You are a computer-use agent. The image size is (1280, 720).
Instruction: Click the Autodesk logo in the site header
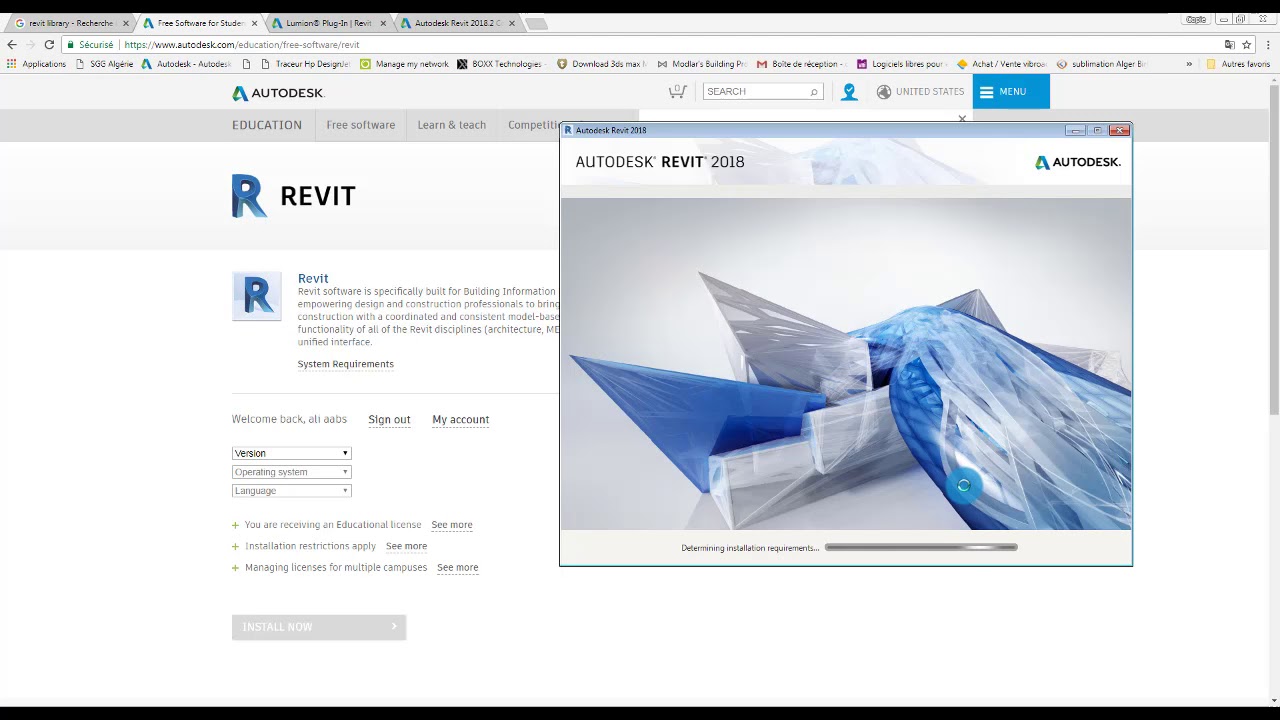point(278,93)
